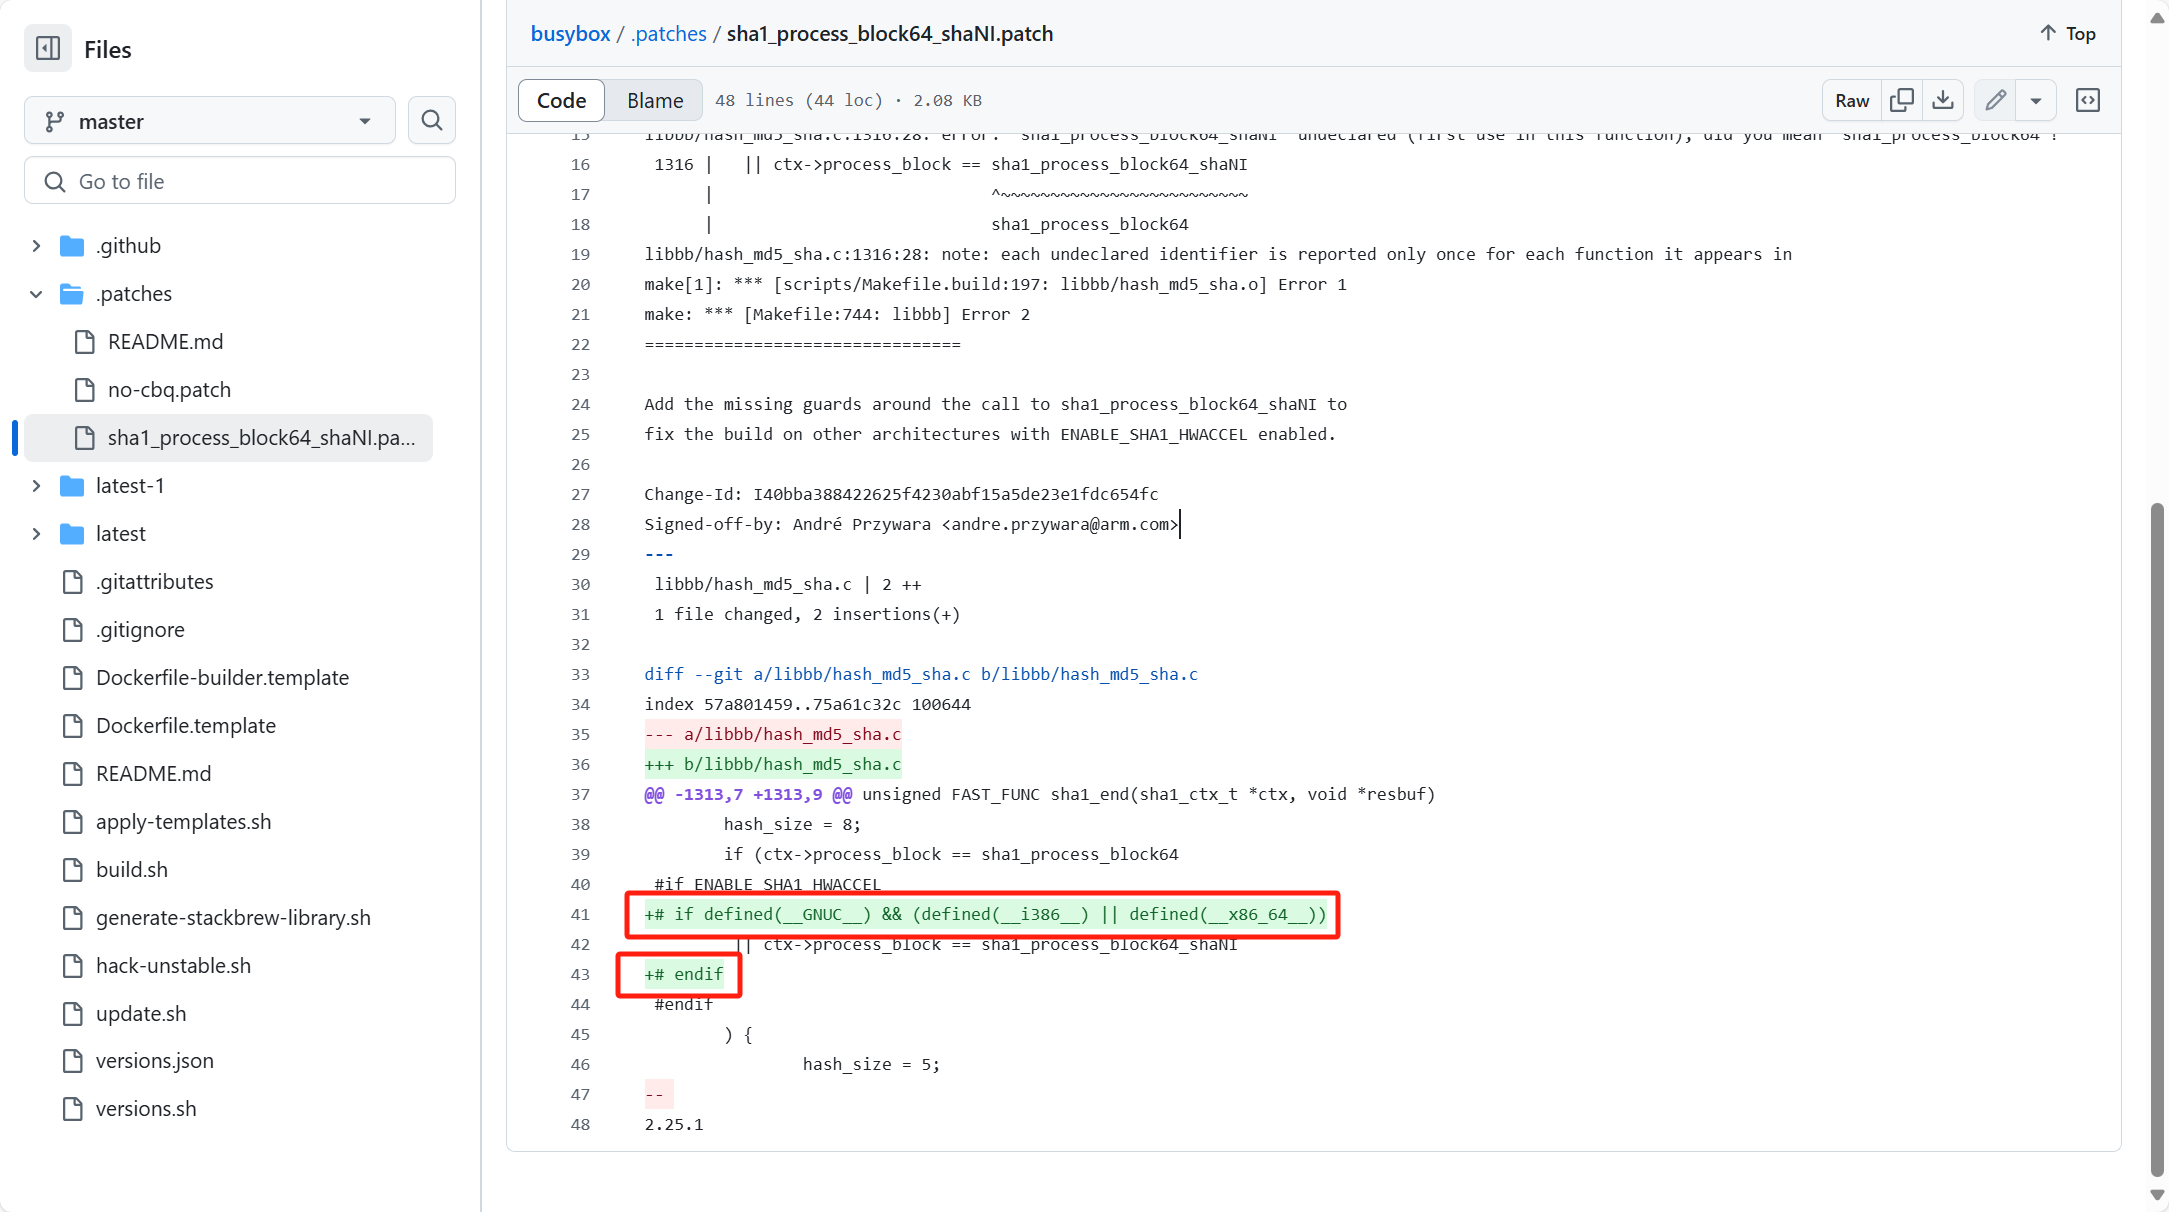Image resolution: width=2169 pixels, height=1212 pixels.
Task: Expand the latest-1 folder
Action: [37, 486]
